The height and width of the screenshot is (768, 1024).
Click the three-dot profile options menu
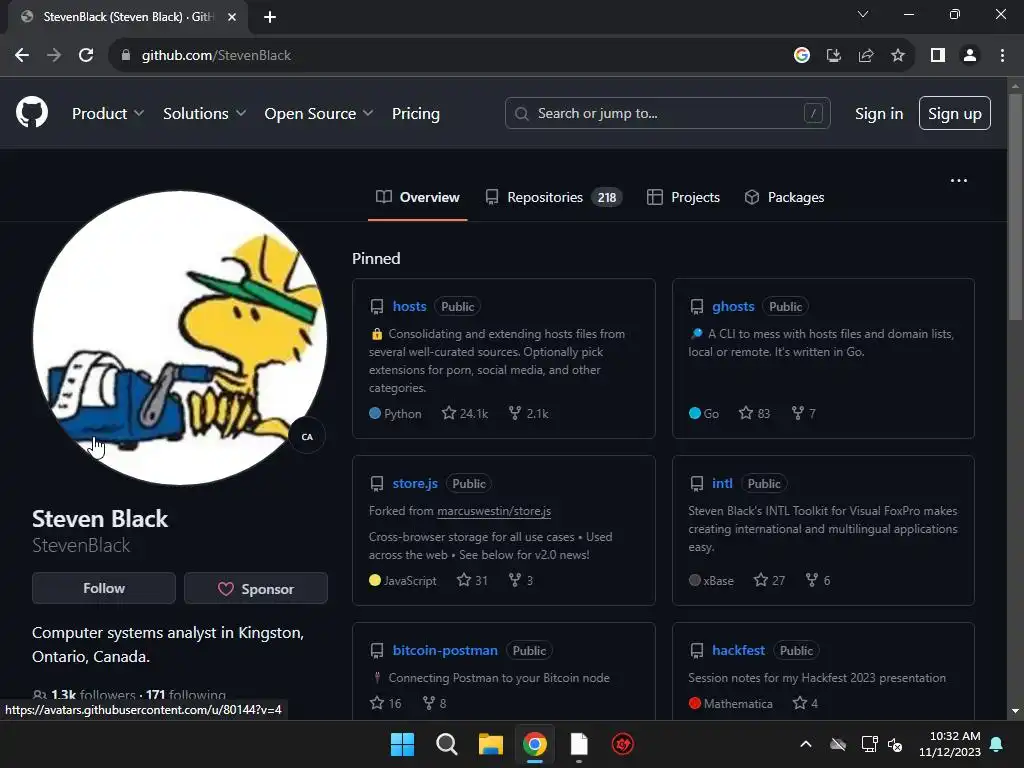click(959, 180)
